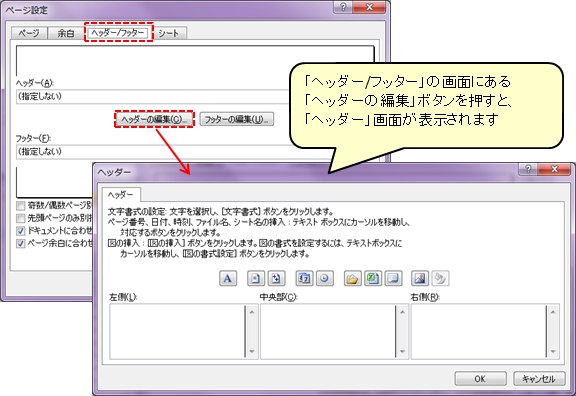Switch to the ページ tab
Image resolution: width=576 pixels, height=396 pixels.
[29, 33]
